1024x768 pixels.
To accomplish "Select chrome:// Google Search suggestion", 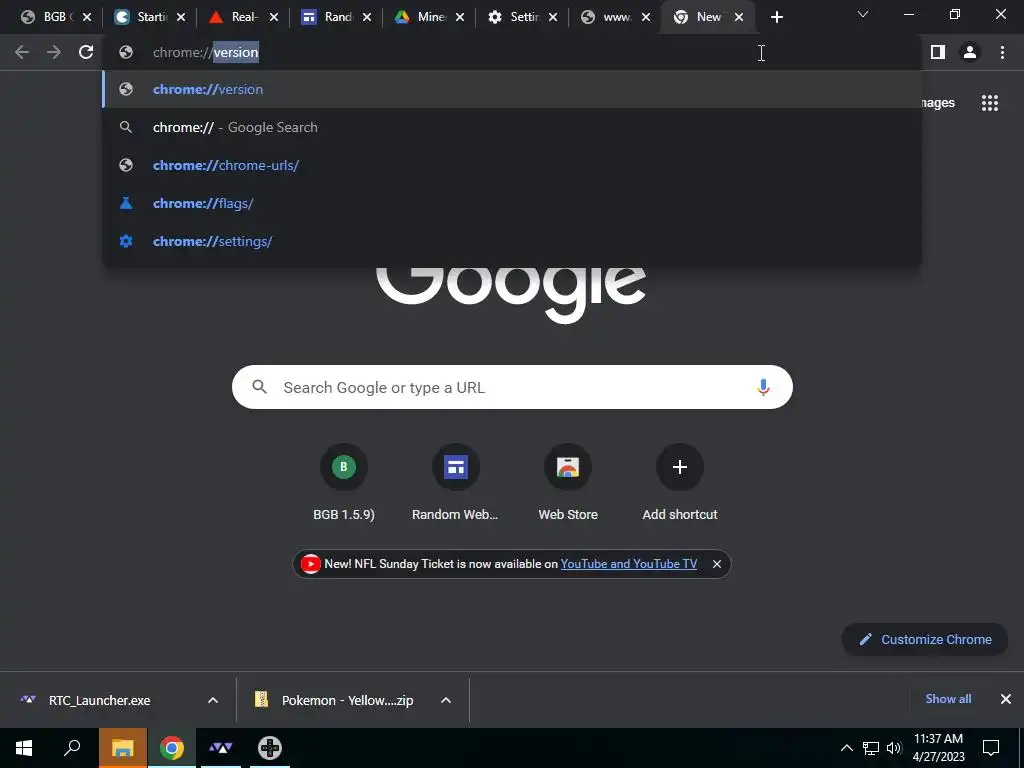I will pyautogui.click(x=512, y=127).
